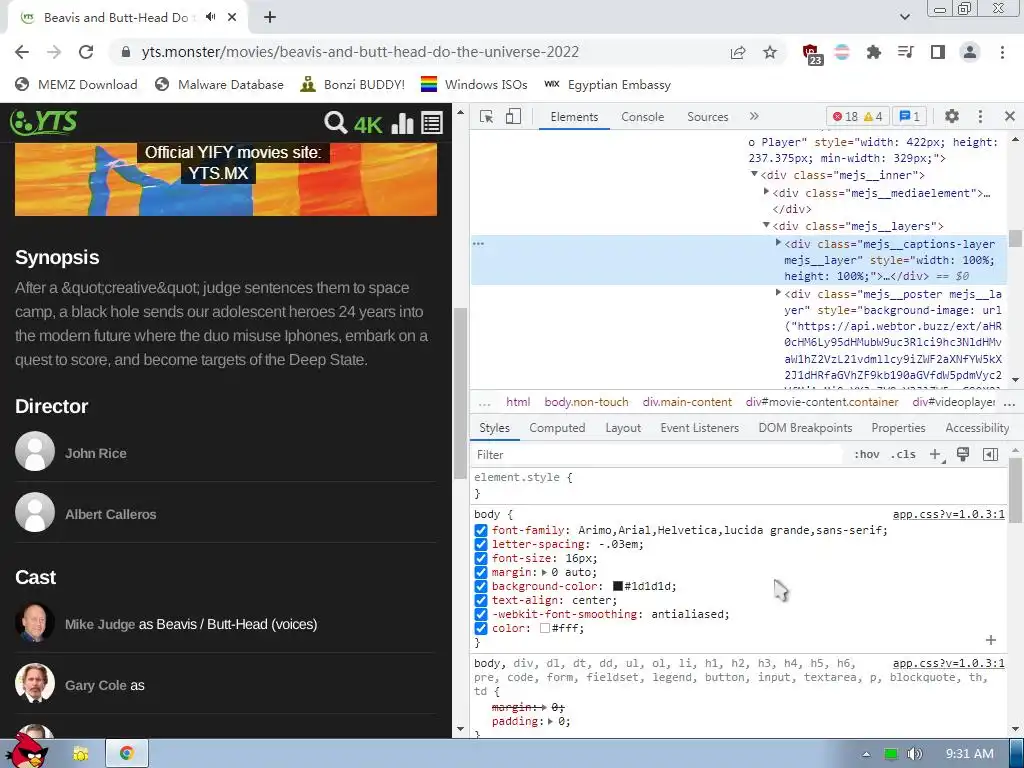Expand the mejs__captions-layer div node
This screenshot has width=1024, height=768.
(778, 242)
